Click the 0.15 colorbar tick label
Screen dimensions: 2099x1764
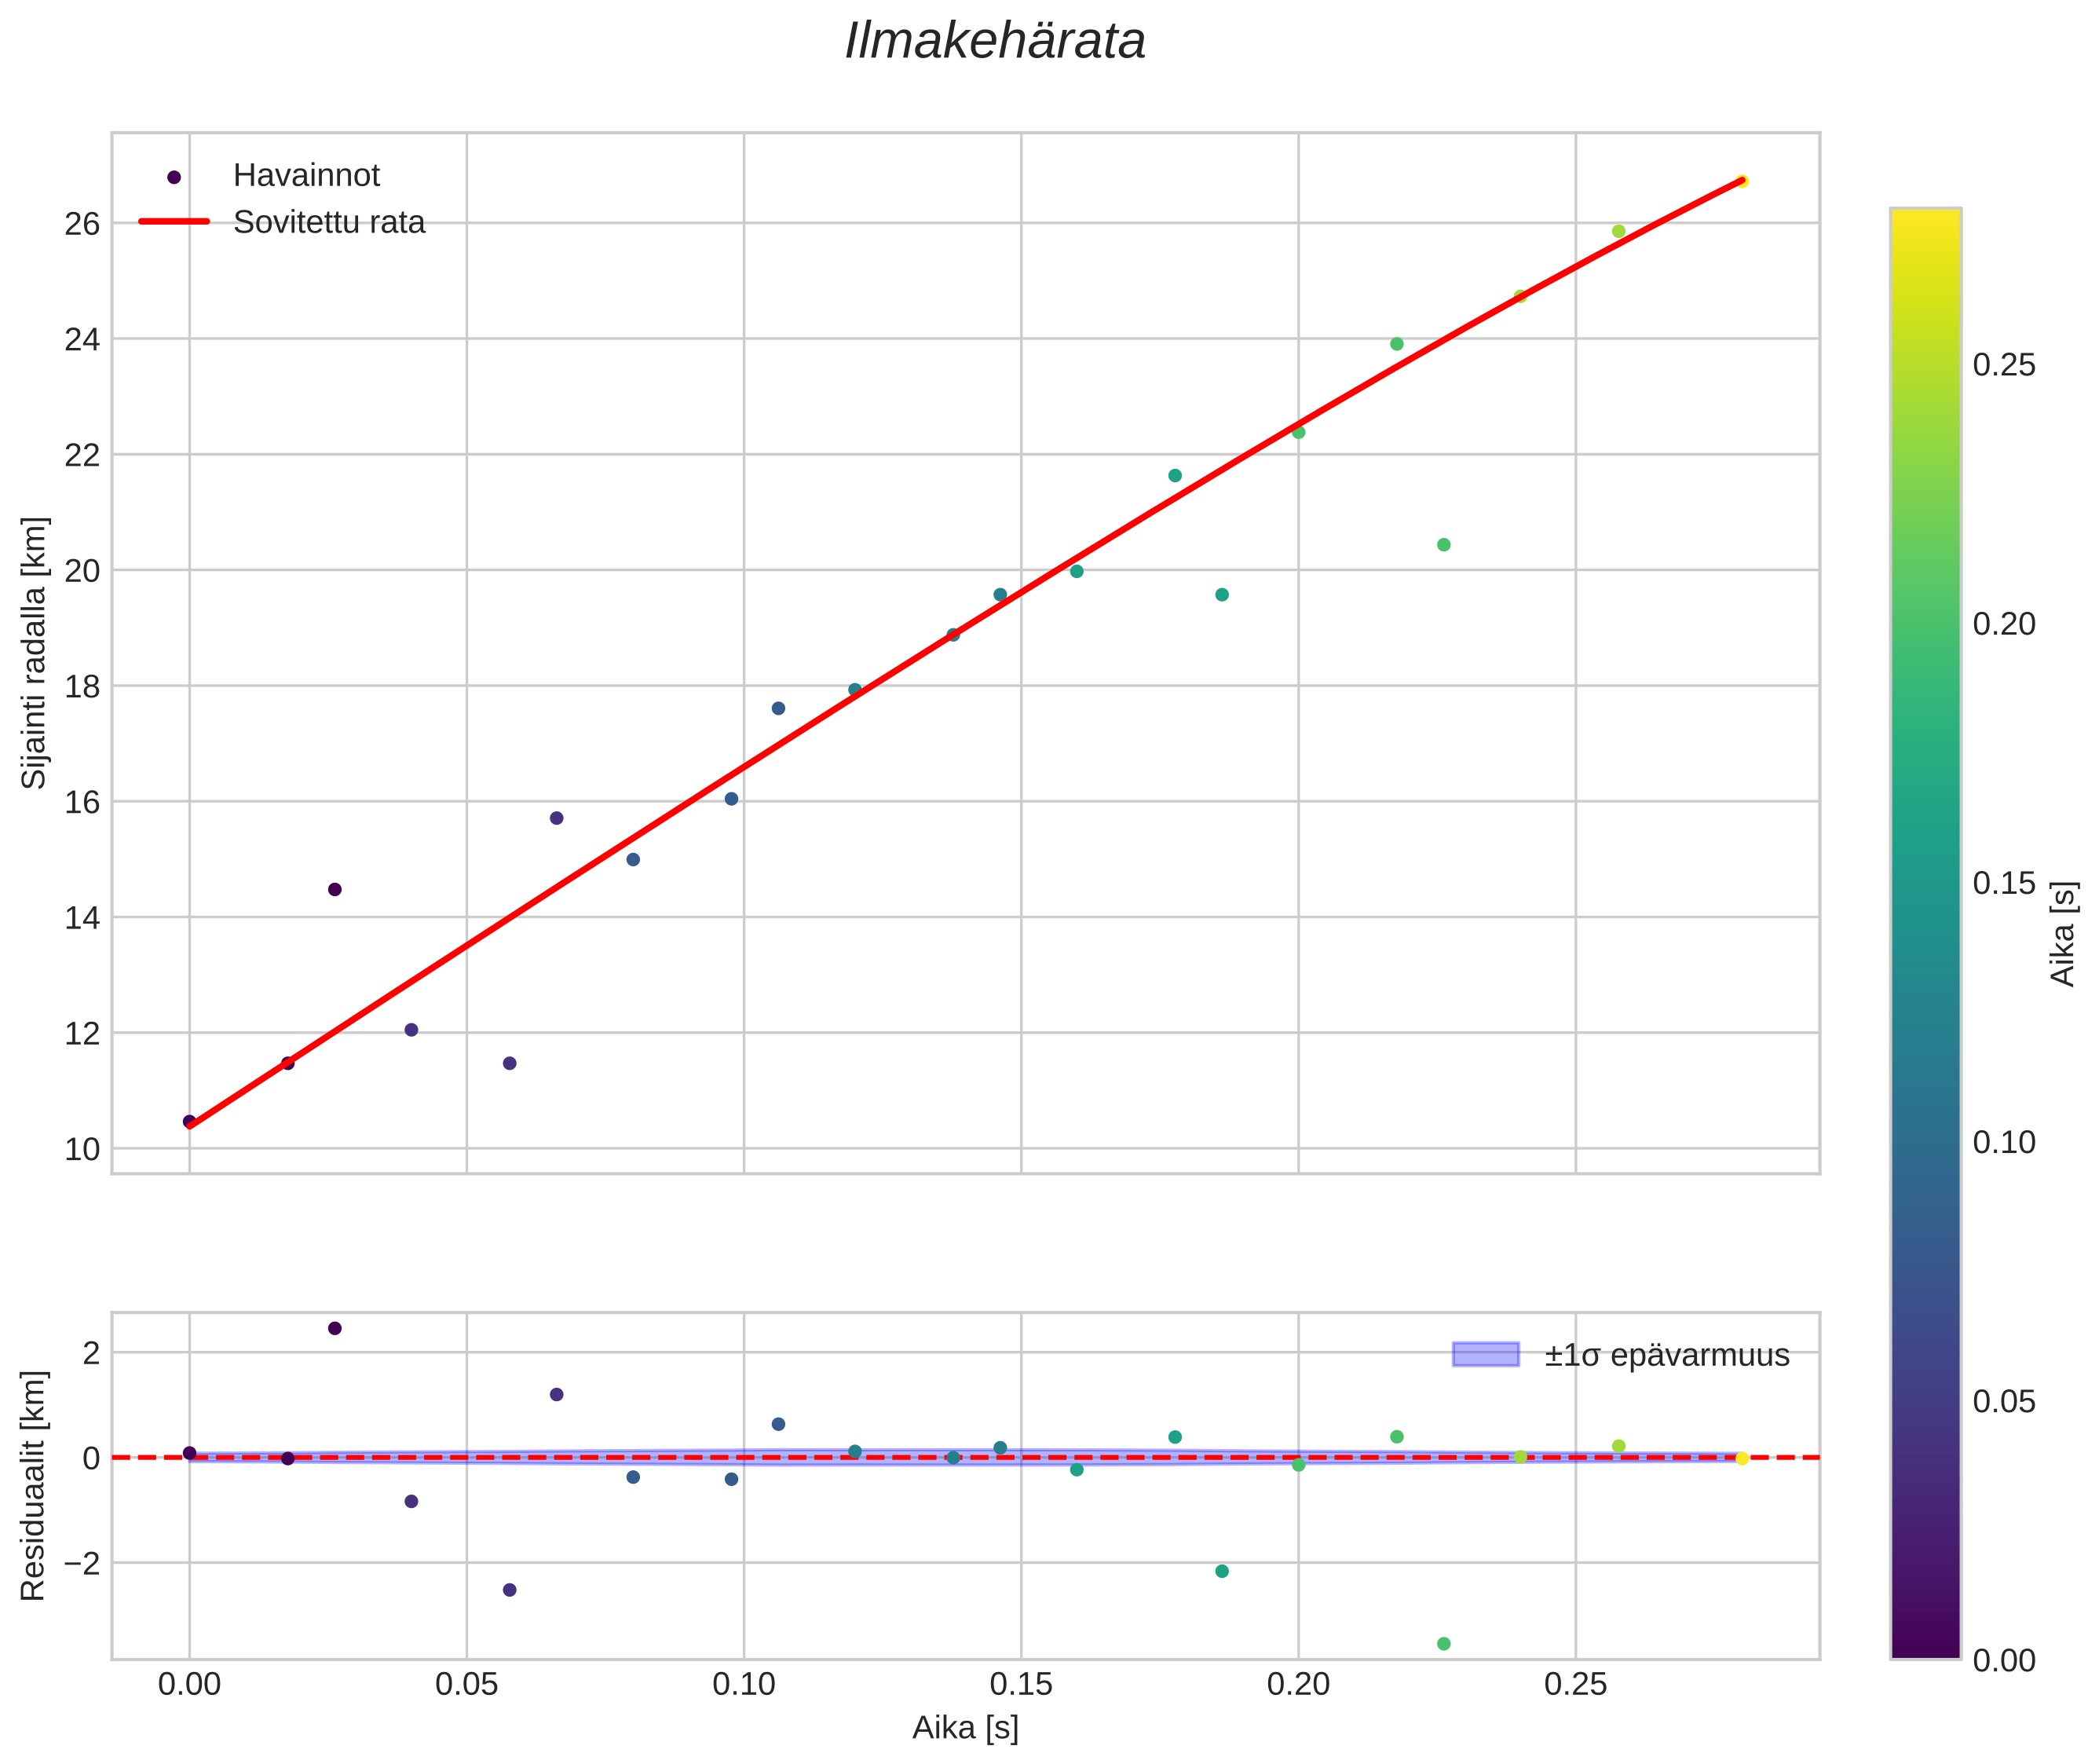click(2003, 883)
